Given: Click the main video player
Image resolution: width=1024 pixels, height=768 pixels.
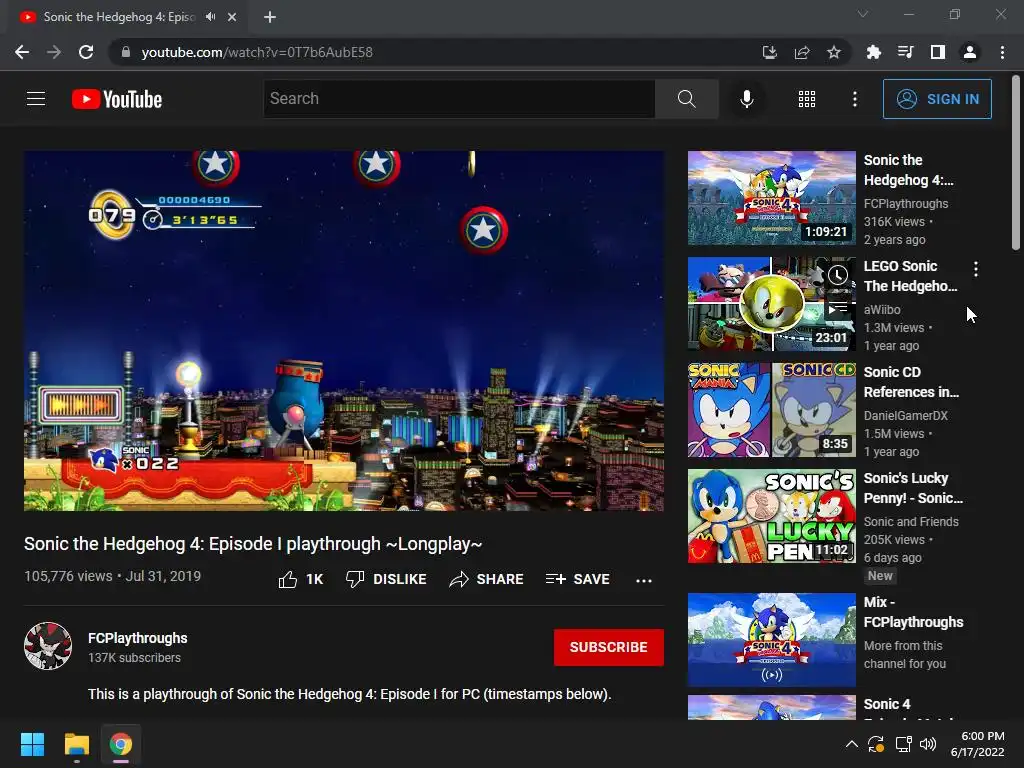Looking at the screenshot, I should (344, 331).
